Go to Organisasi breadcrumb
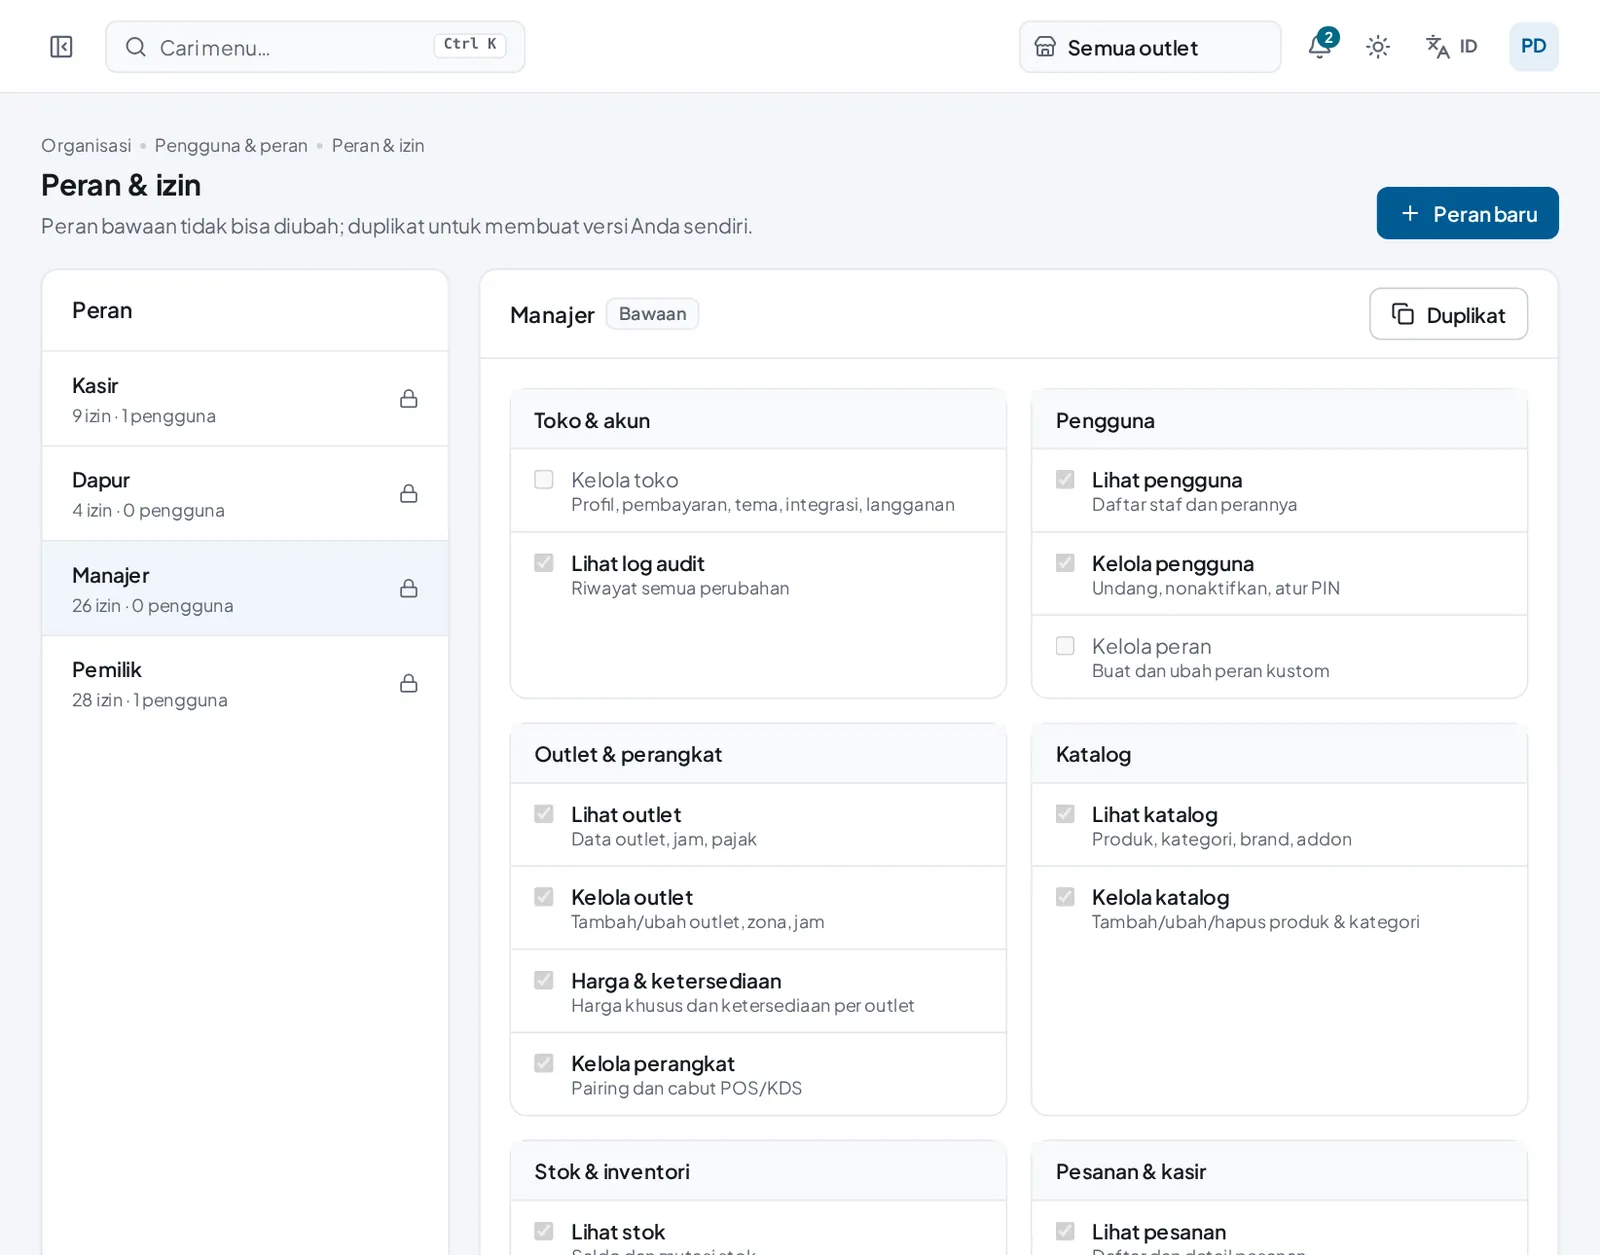Image resolution: width=1600 pixels, height=1255 pixels. tap(86, 146)
